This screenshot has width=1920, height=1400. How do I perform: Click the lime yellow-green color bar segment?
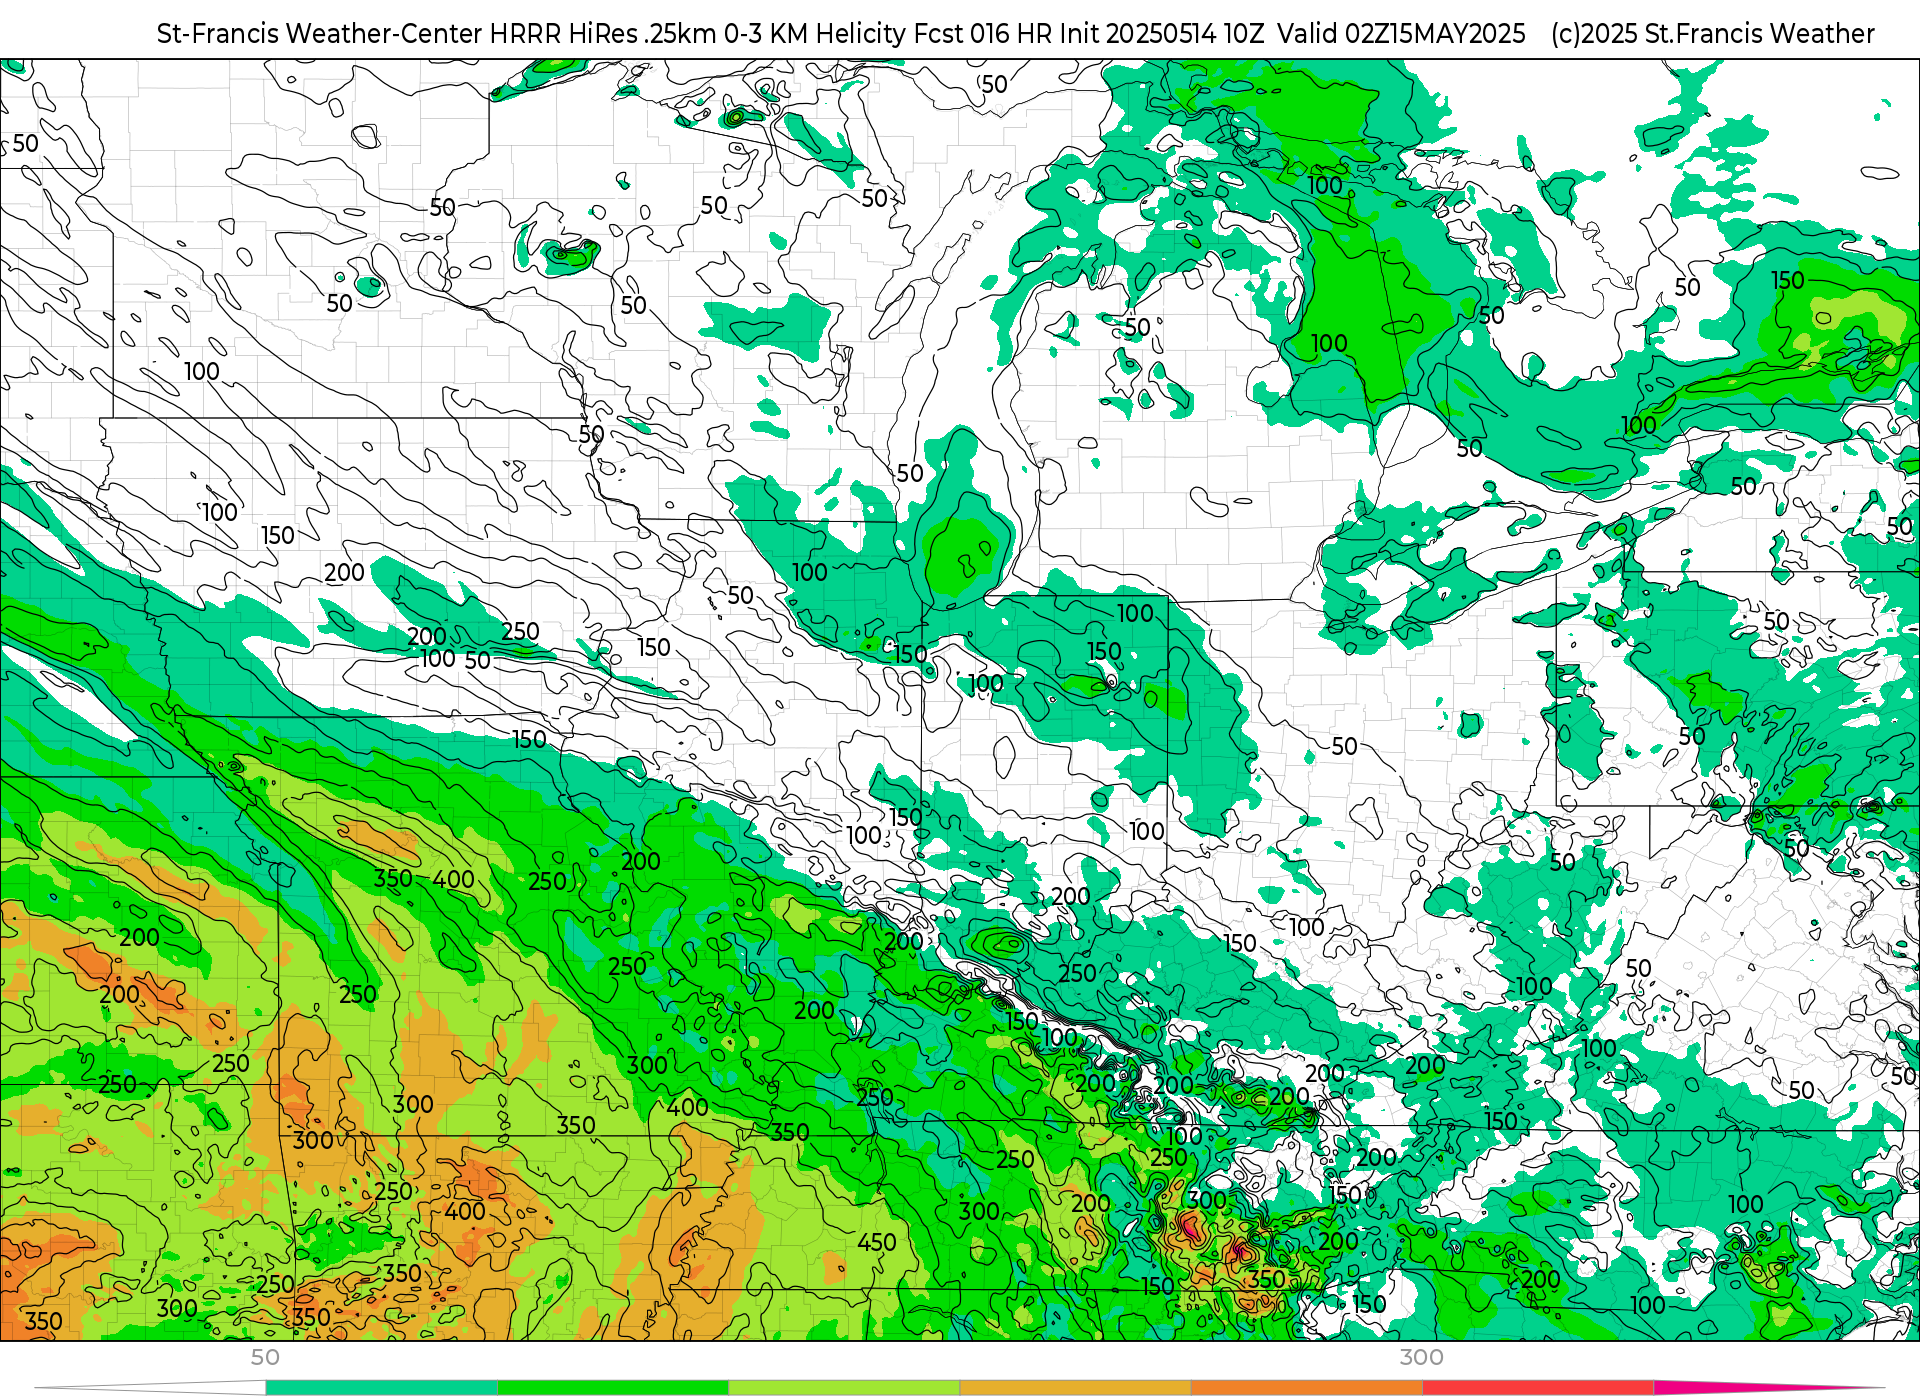click(x=843, y=1388)
